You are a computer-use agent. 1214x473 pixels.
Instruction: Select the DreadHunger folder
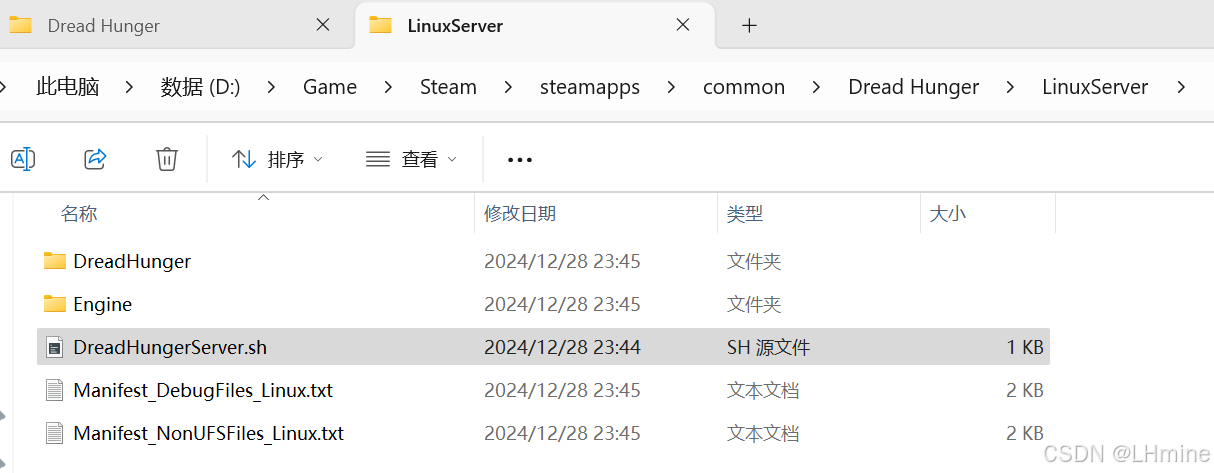click(x=543, y=261)
